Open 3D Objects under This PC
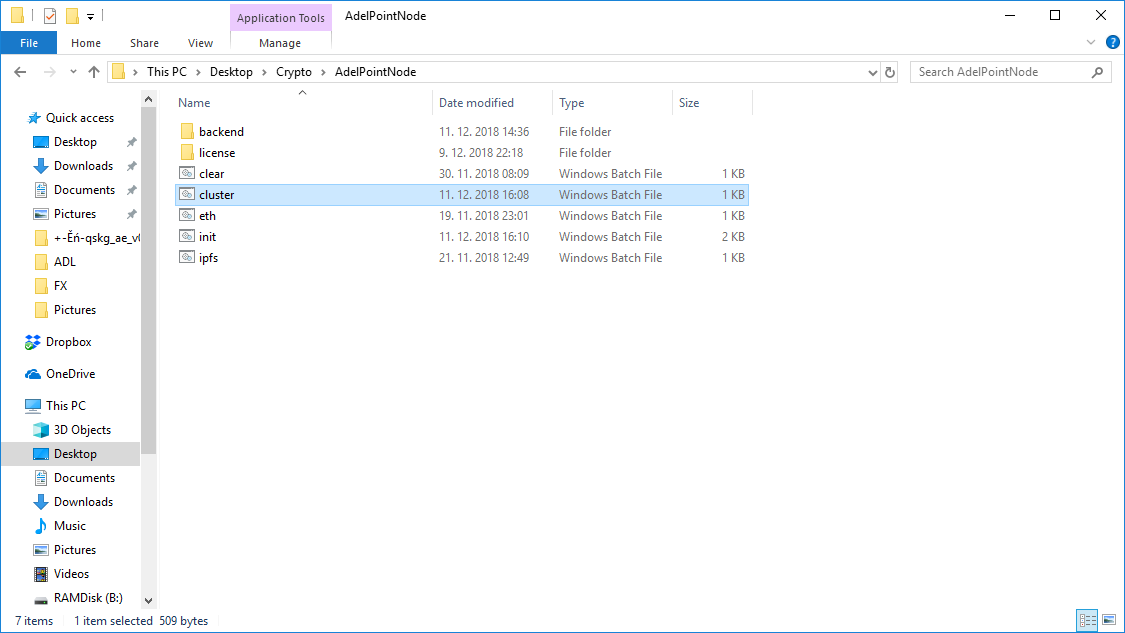The height and width of the screenshot is (633, 1125). (82, 430)
